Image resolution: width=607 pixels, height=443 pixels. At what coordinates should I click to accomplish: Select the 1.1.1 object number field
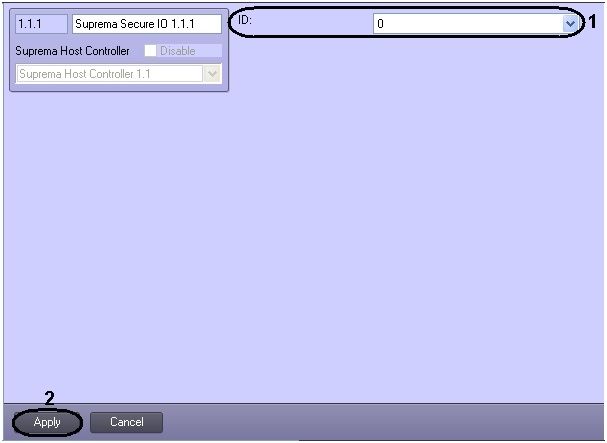pos(41,24)
